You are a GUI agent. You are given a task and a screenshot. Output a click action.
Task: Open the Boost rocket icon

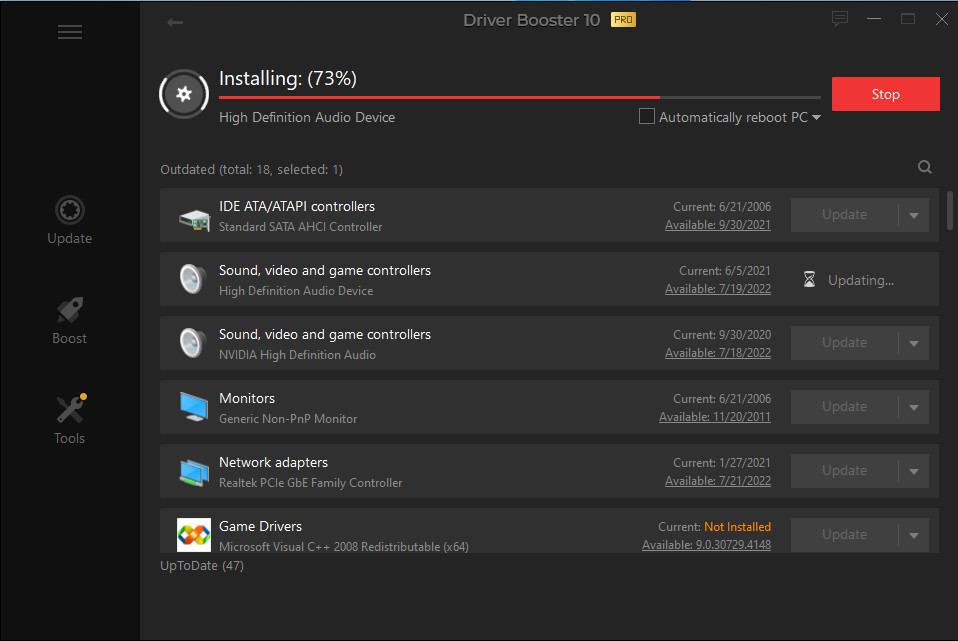[x=70, y=311]
